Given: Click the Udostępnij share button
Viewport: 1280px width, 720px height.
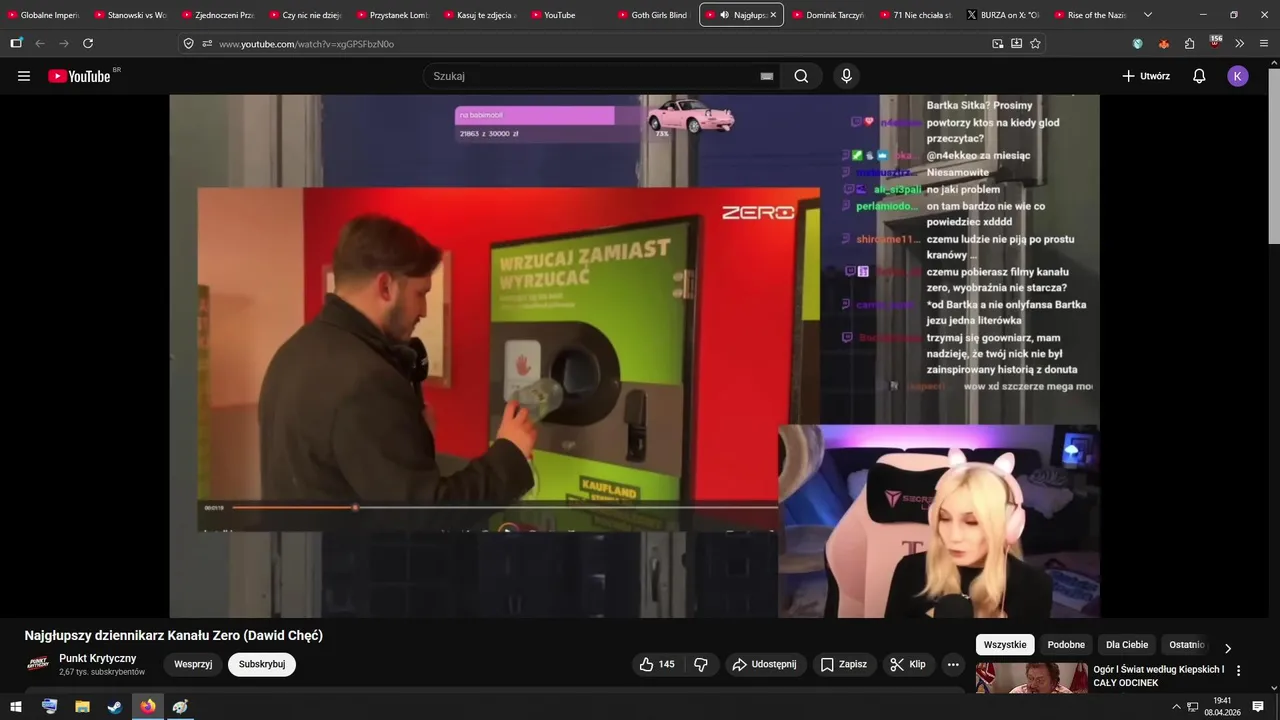Looking at the screenshot, I should click(x=764, y=664).
